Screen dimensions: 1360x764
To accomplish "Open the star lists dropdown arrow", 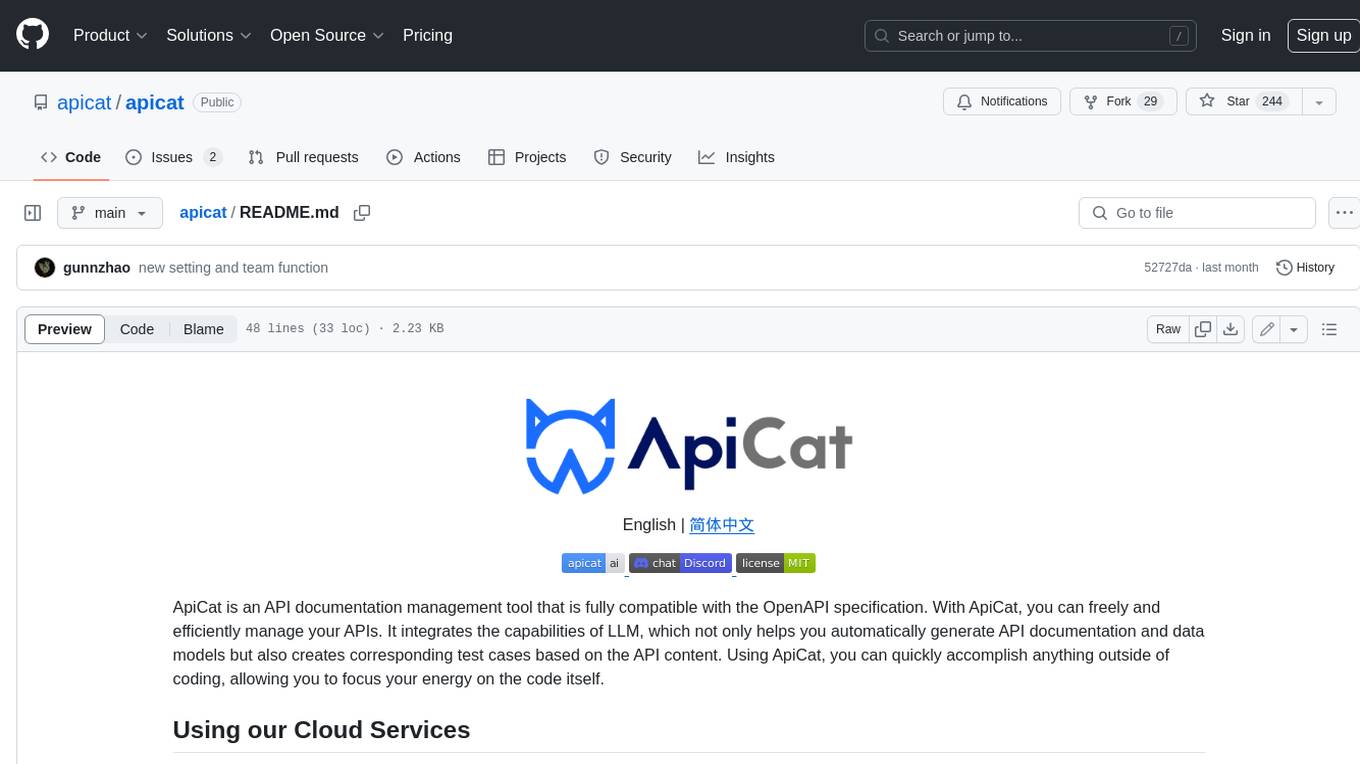I will tap(1319, 101).
